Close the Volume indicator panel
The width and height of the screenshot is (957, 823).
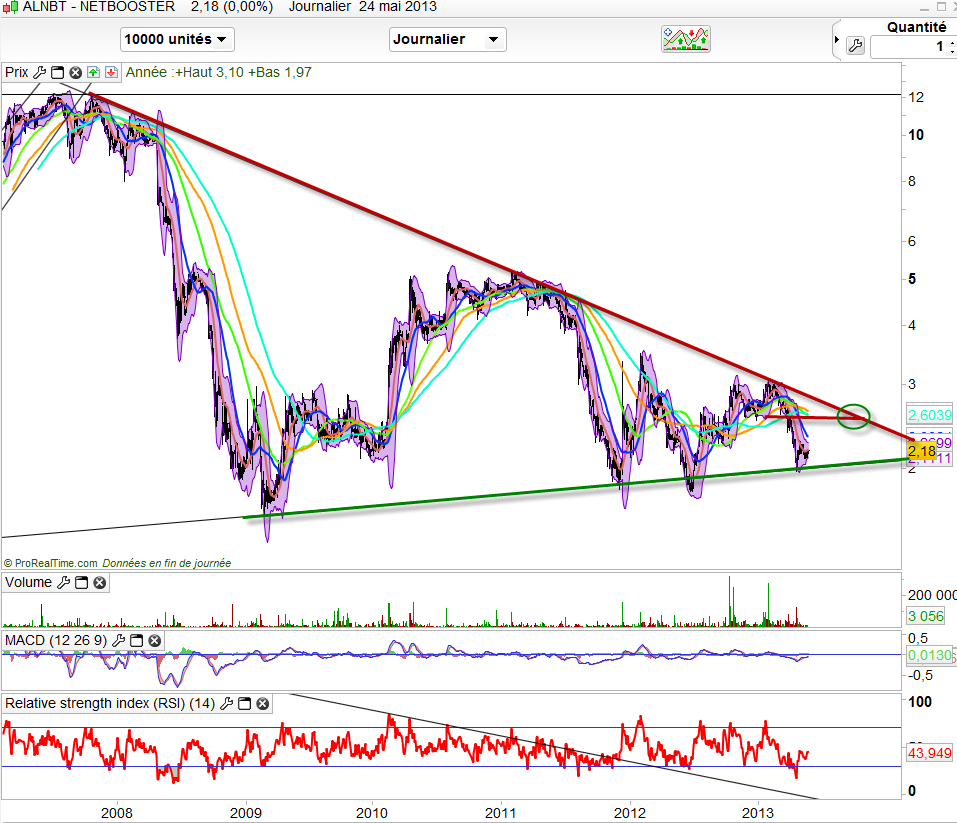[x=99, y=583]
